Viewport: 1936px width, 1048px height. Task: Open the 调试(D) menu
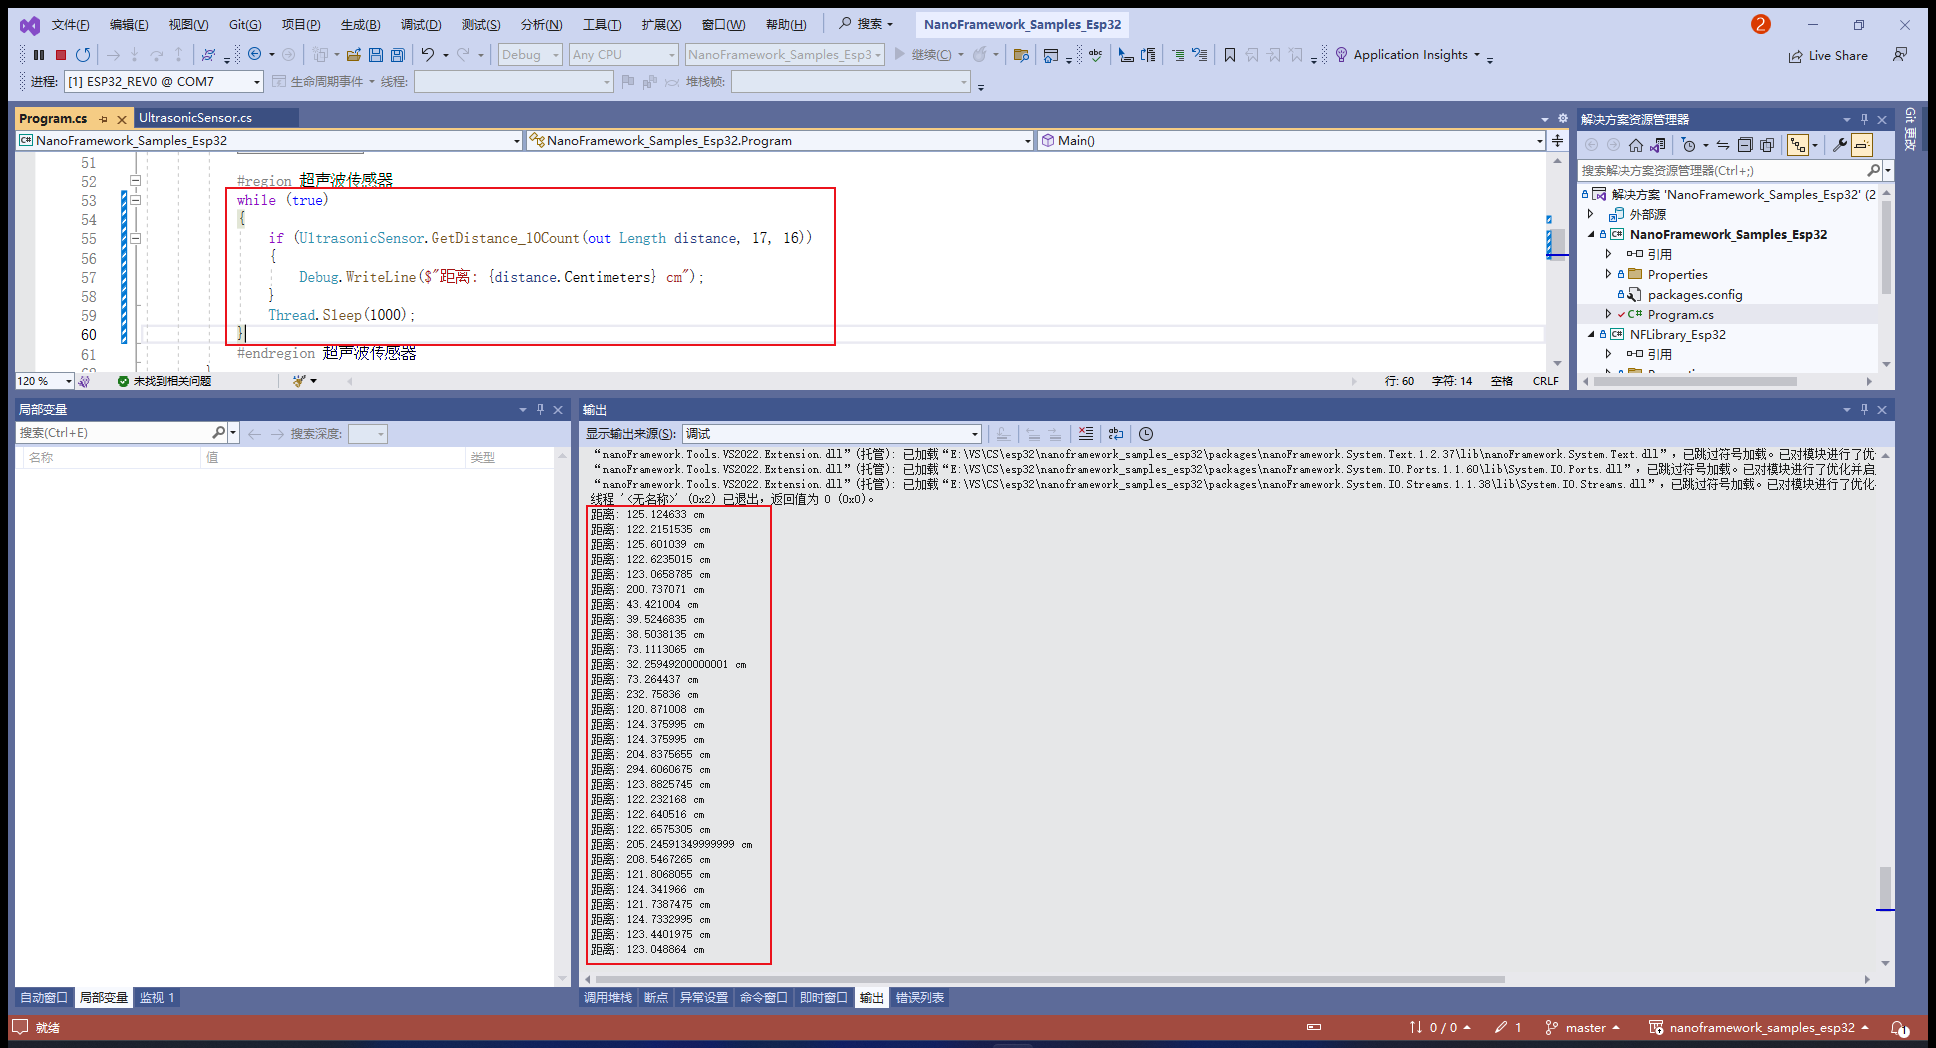(420, 25)
